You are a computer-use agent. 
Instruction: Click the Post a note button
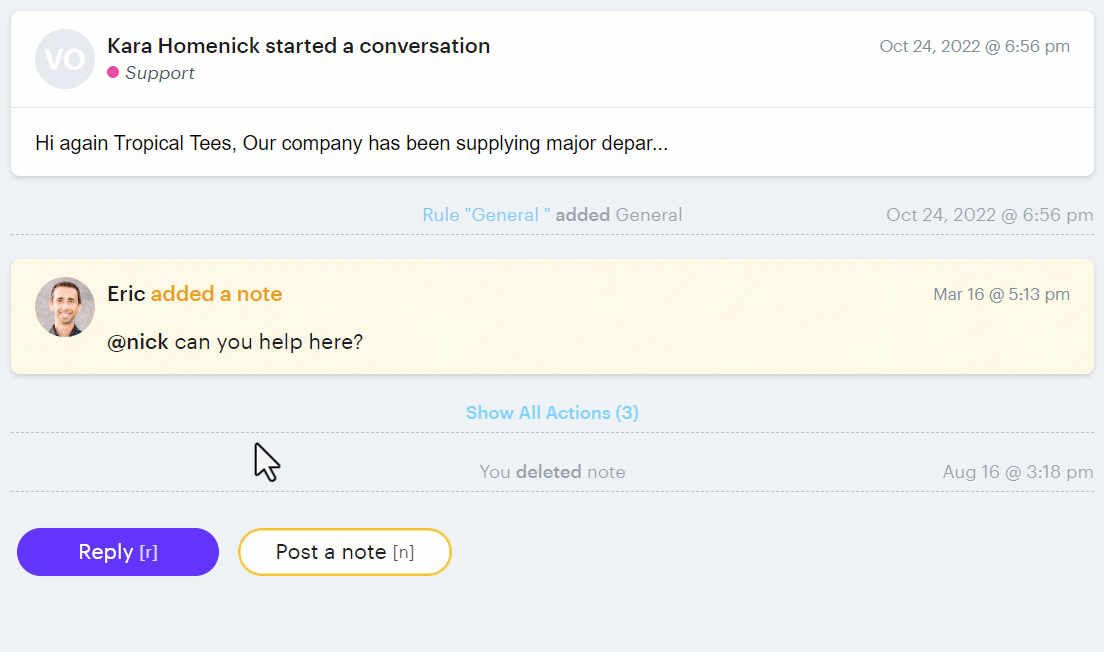(344, 552)
